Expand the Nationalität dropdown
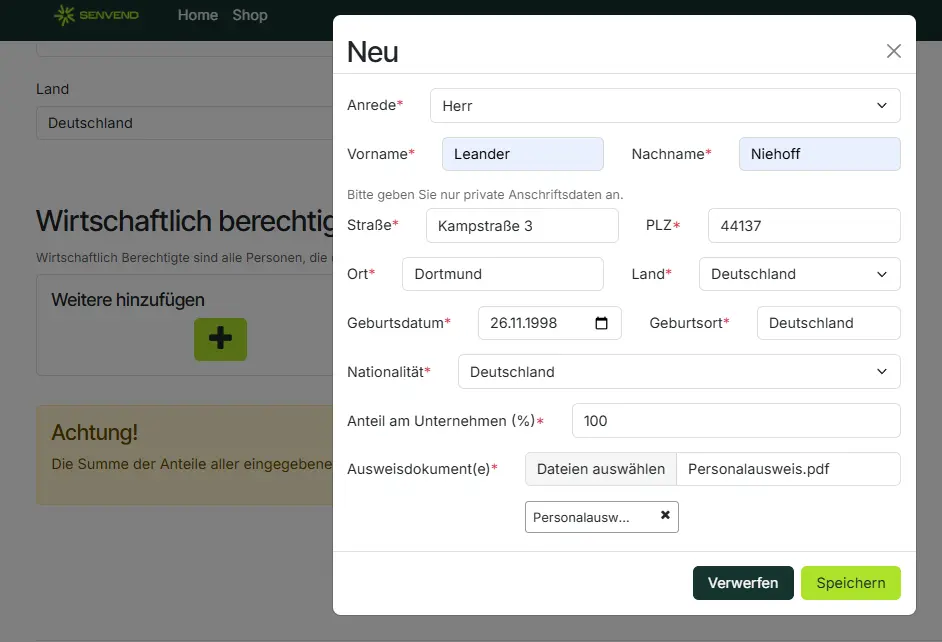Image resolution: width=942 pixels, height=642 pixels. tap(679, 372)
